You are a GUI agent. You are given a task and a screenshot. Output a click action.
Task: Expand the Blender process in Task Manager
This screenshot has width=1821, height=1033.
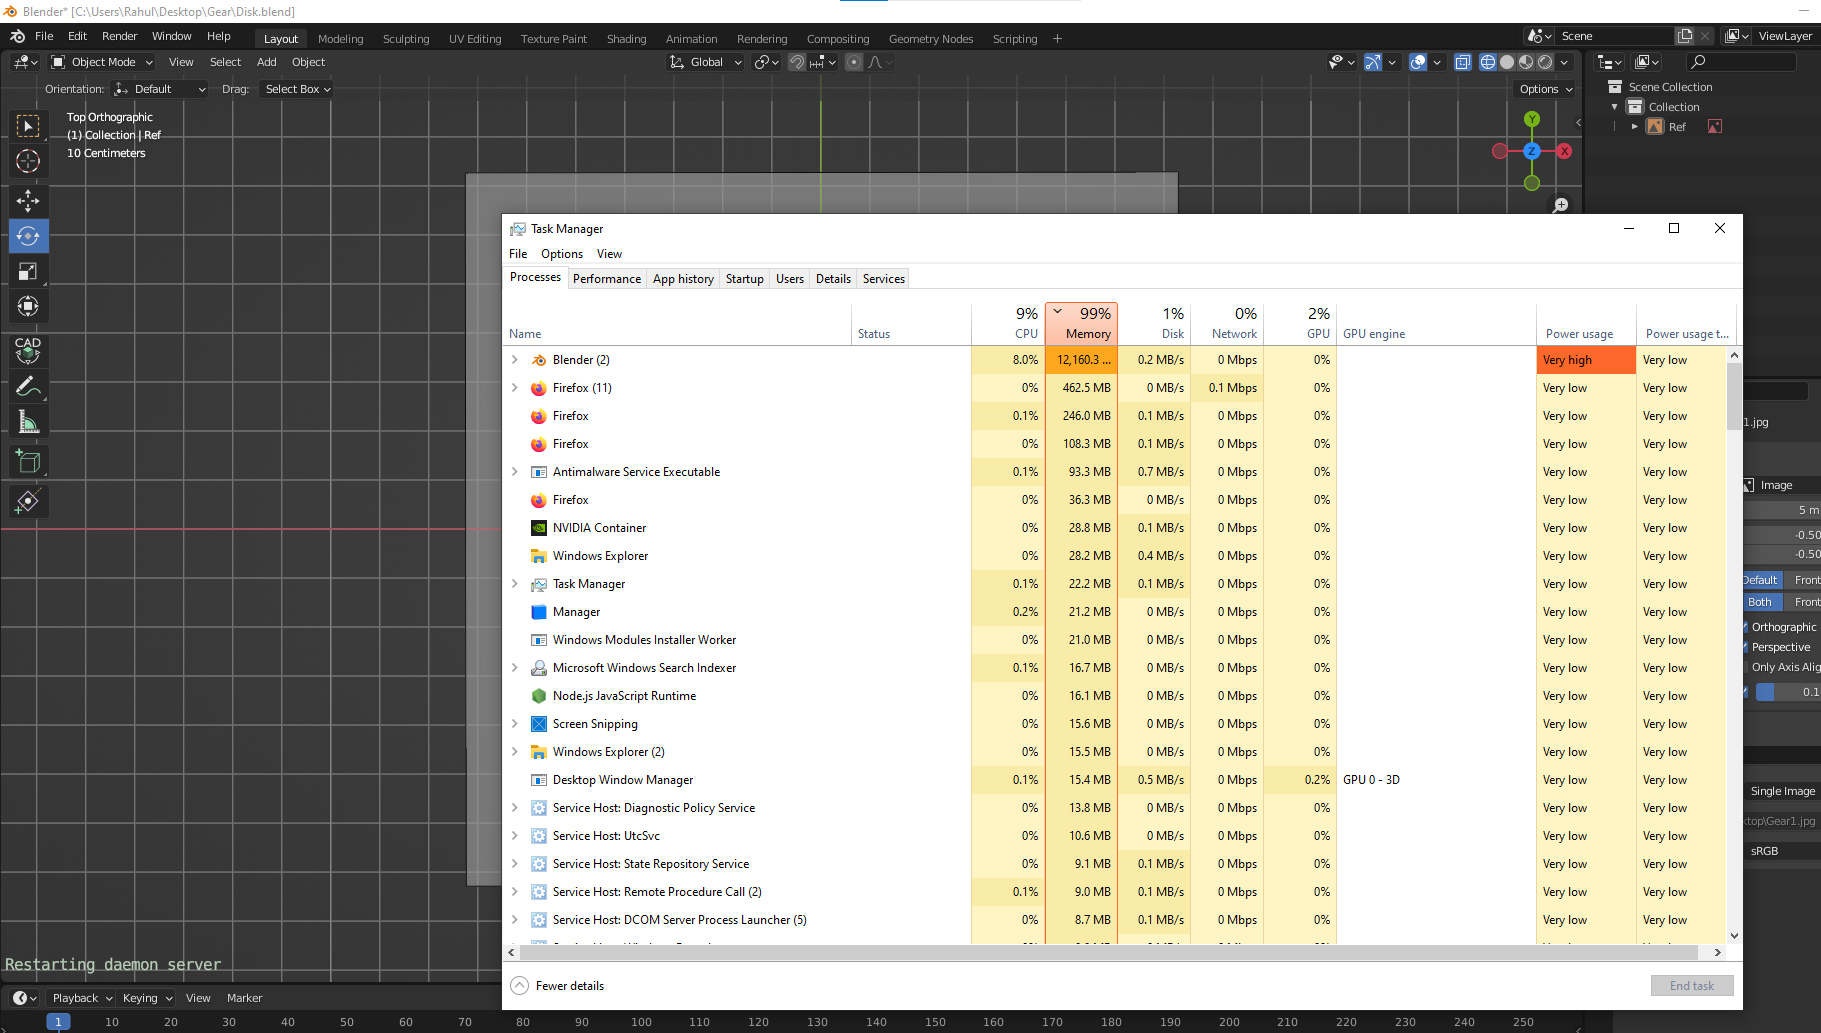click(514, 359)
